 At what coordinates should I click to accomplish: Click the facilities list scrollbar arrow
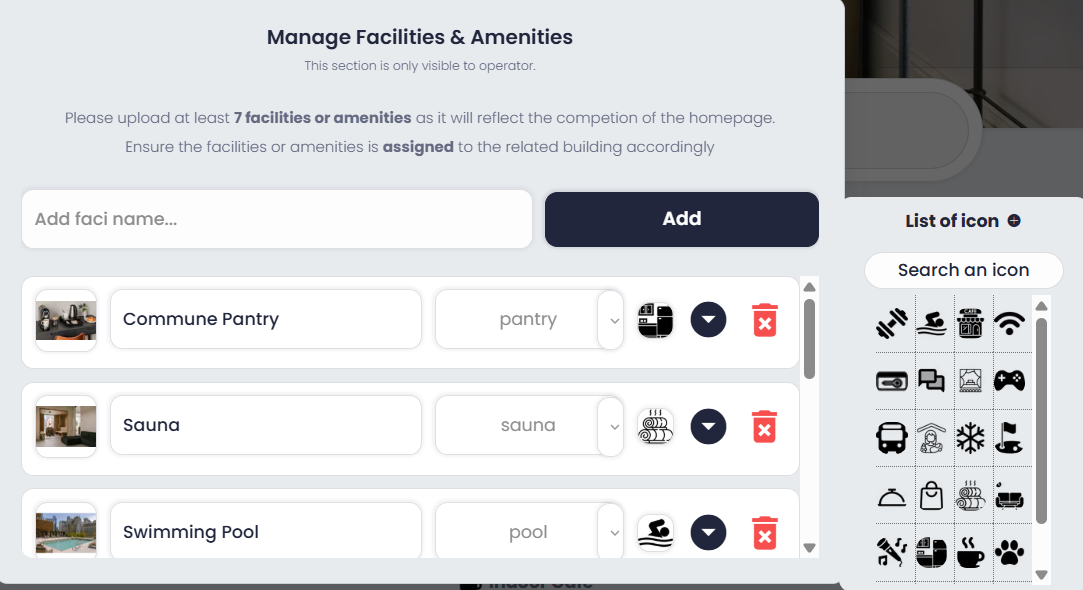pyautogui.click(x=808, y=286)
